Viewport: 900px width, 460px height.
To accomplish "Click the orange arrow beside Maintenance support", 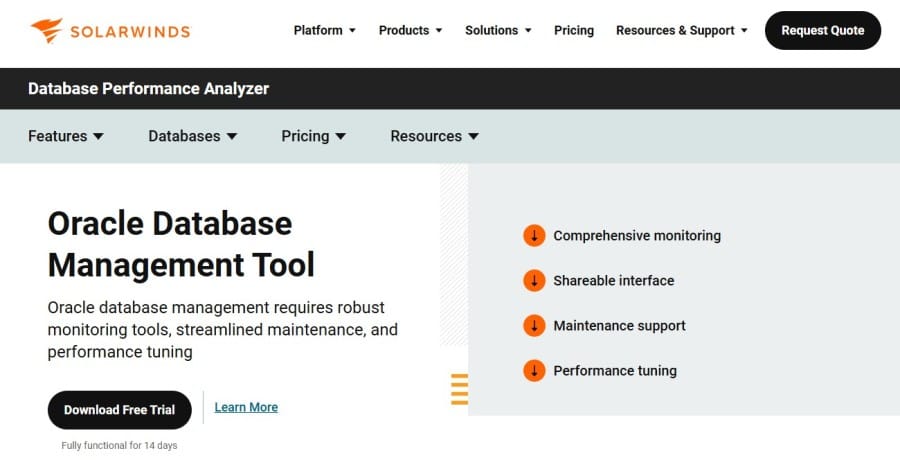I will 534,326.
